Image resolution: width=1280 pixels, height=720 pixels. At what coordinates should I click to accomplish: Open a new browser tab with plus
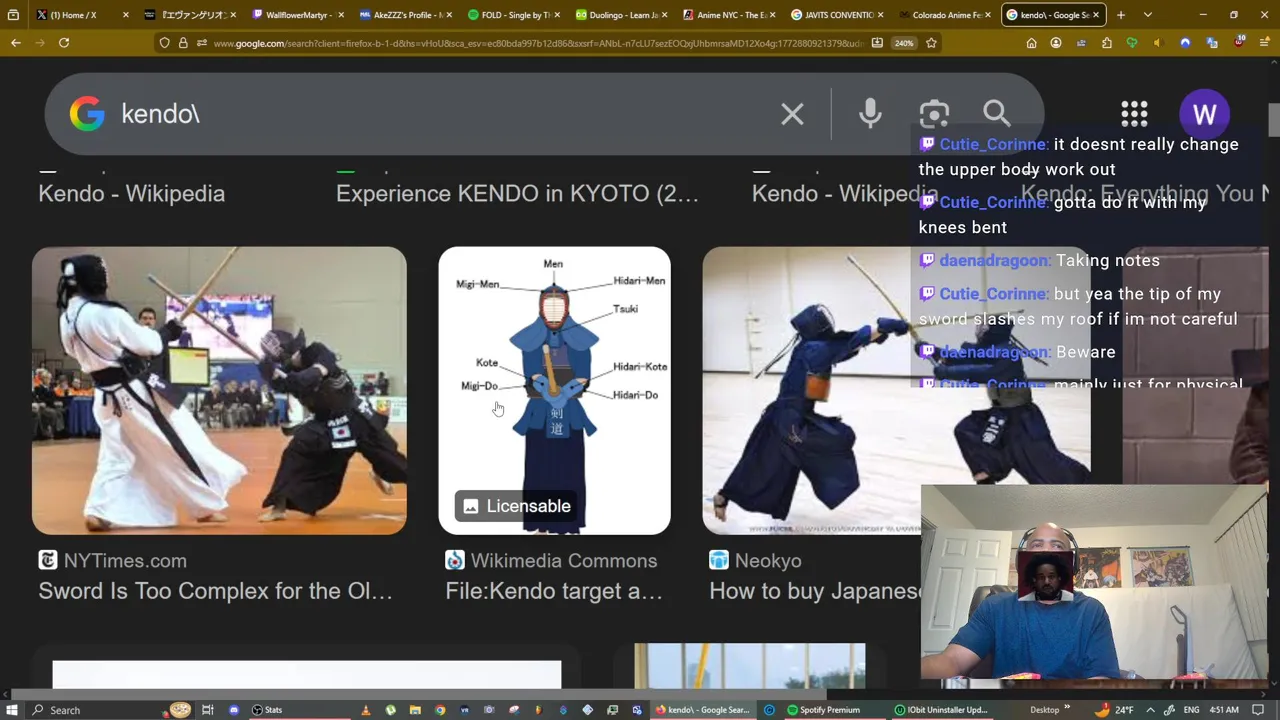point(1121,15)
